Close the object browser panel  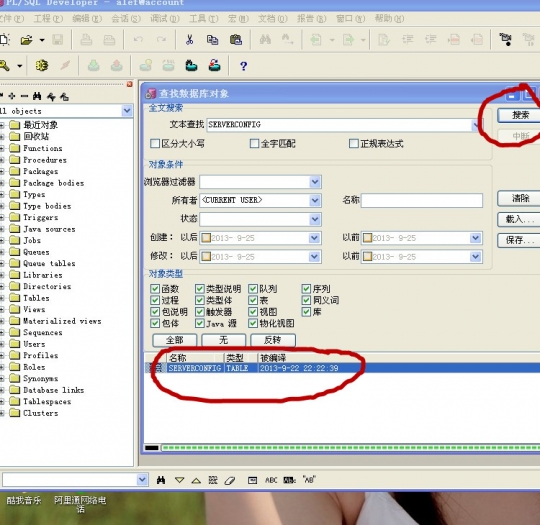129,84
